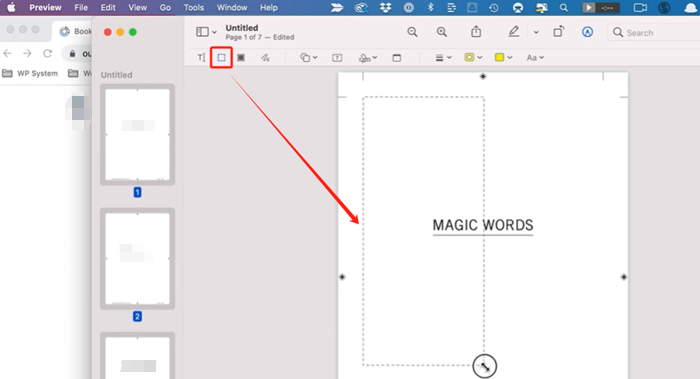Zoom out of the document
This screenshot has height=379, width=700.
(412, 32)
